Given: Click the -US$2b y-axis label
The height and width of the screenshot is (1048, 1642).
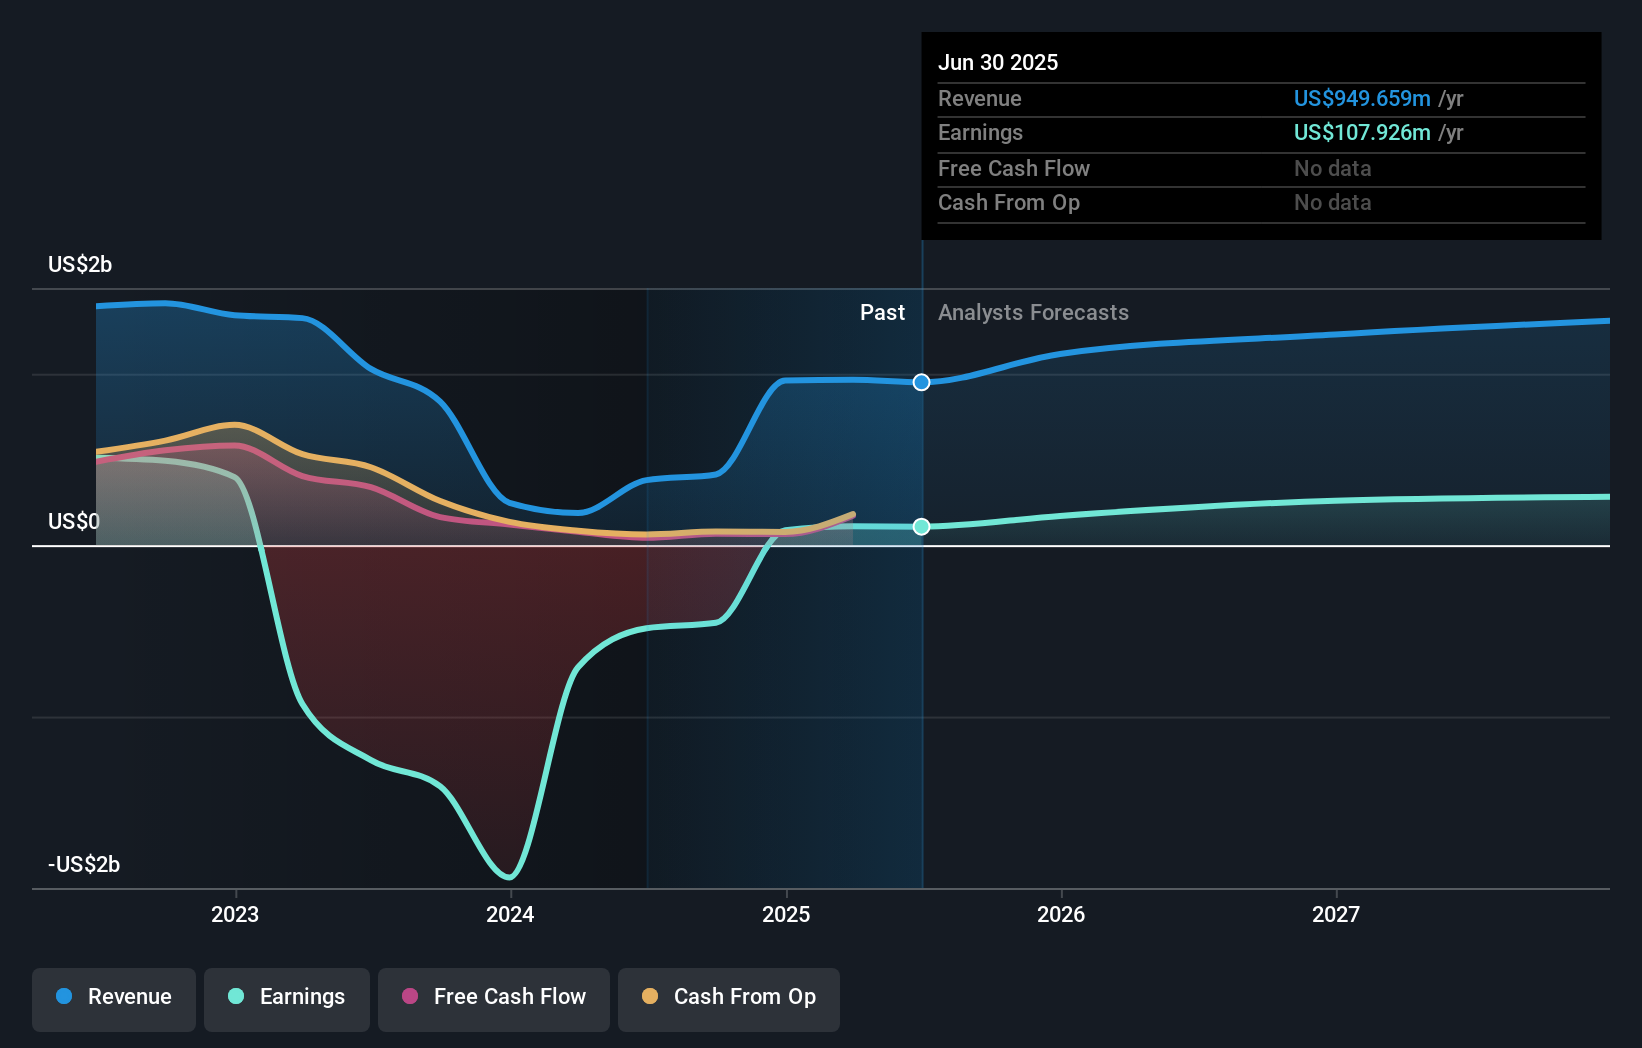Looking at the screenshot, I should [x=84, y=864].
